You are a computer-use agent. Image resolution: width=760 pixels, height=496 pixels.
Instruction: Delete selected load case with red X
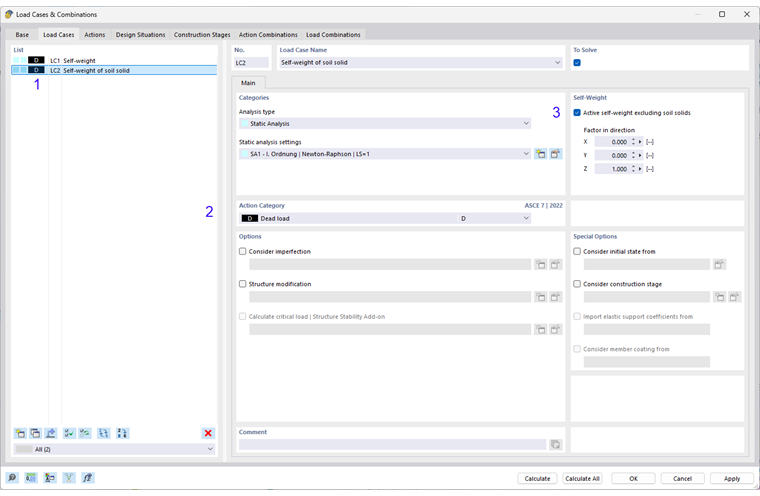(208, 433)
